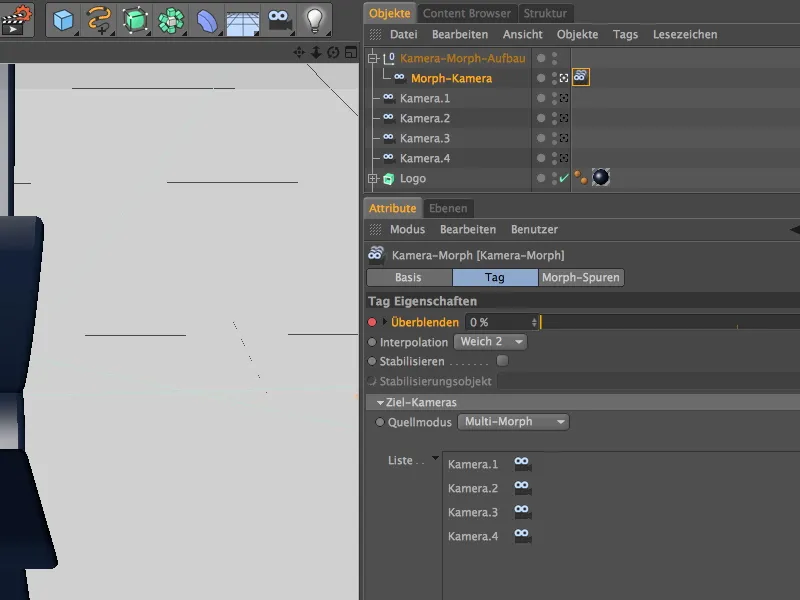Viewport: 800px width, 600px height.
Task: Open the floor environment objects icon
Action: [x=242, y=23]
